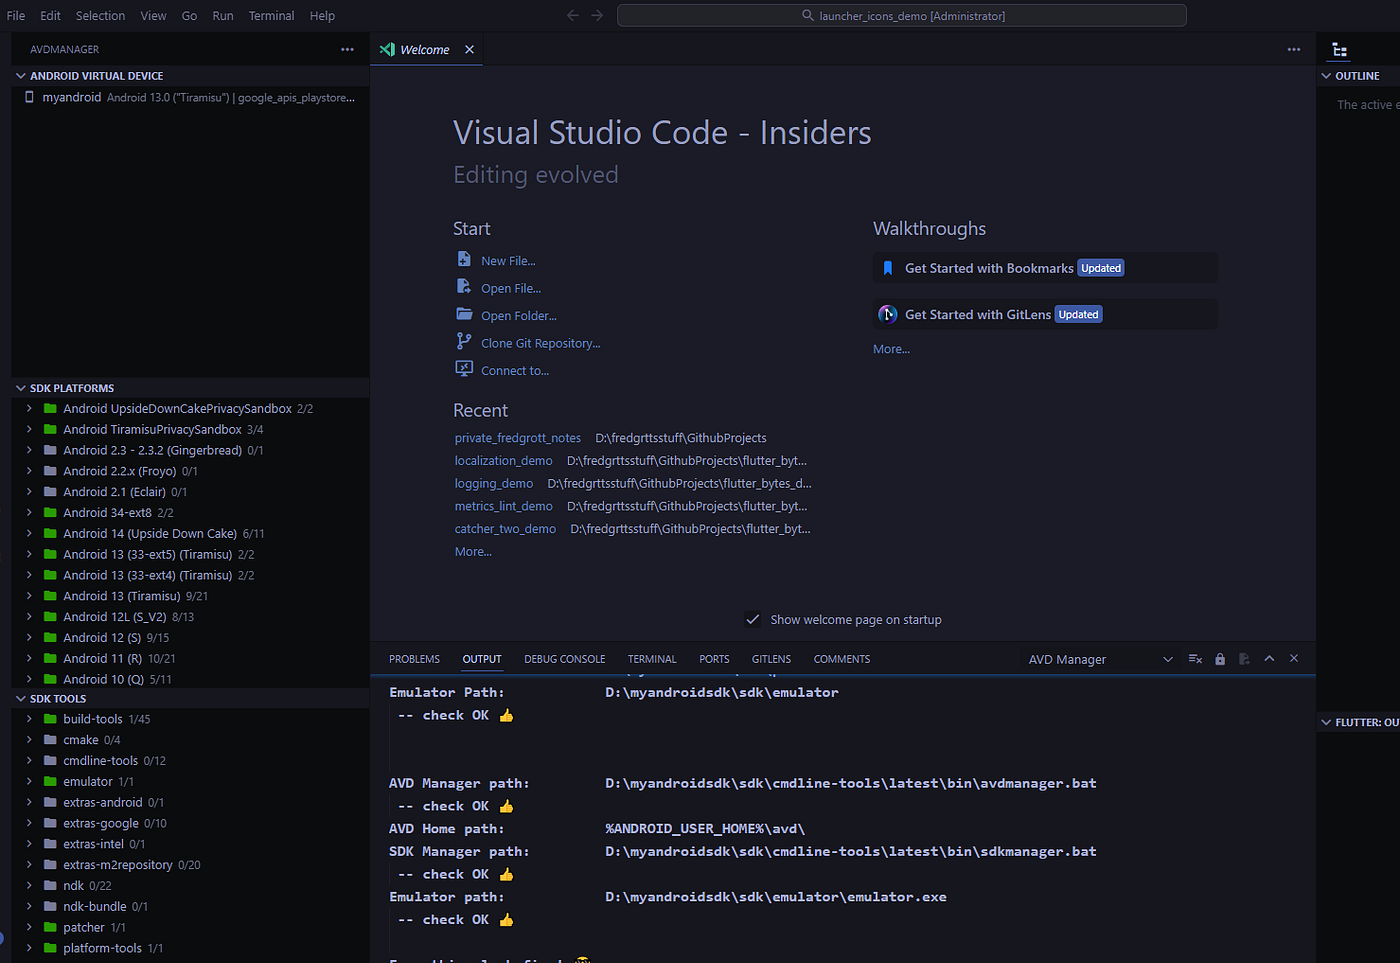Click the Open Folder icon

(464, 314)
